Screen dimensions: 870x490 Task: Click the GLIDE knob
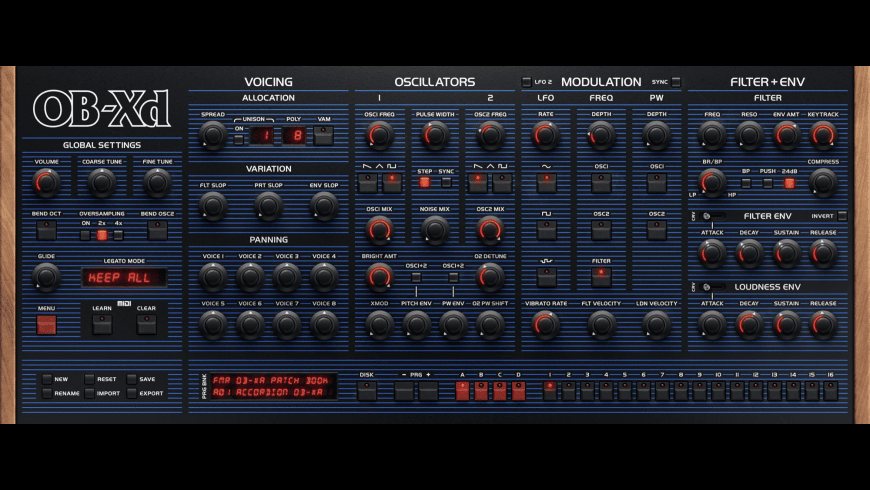47,276
